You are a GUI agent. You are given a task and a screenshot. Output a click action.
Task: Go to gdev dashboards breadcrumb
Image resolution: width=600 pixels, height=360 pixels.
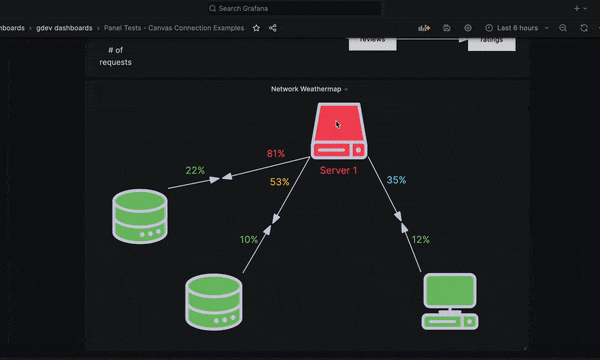[64, 28]
